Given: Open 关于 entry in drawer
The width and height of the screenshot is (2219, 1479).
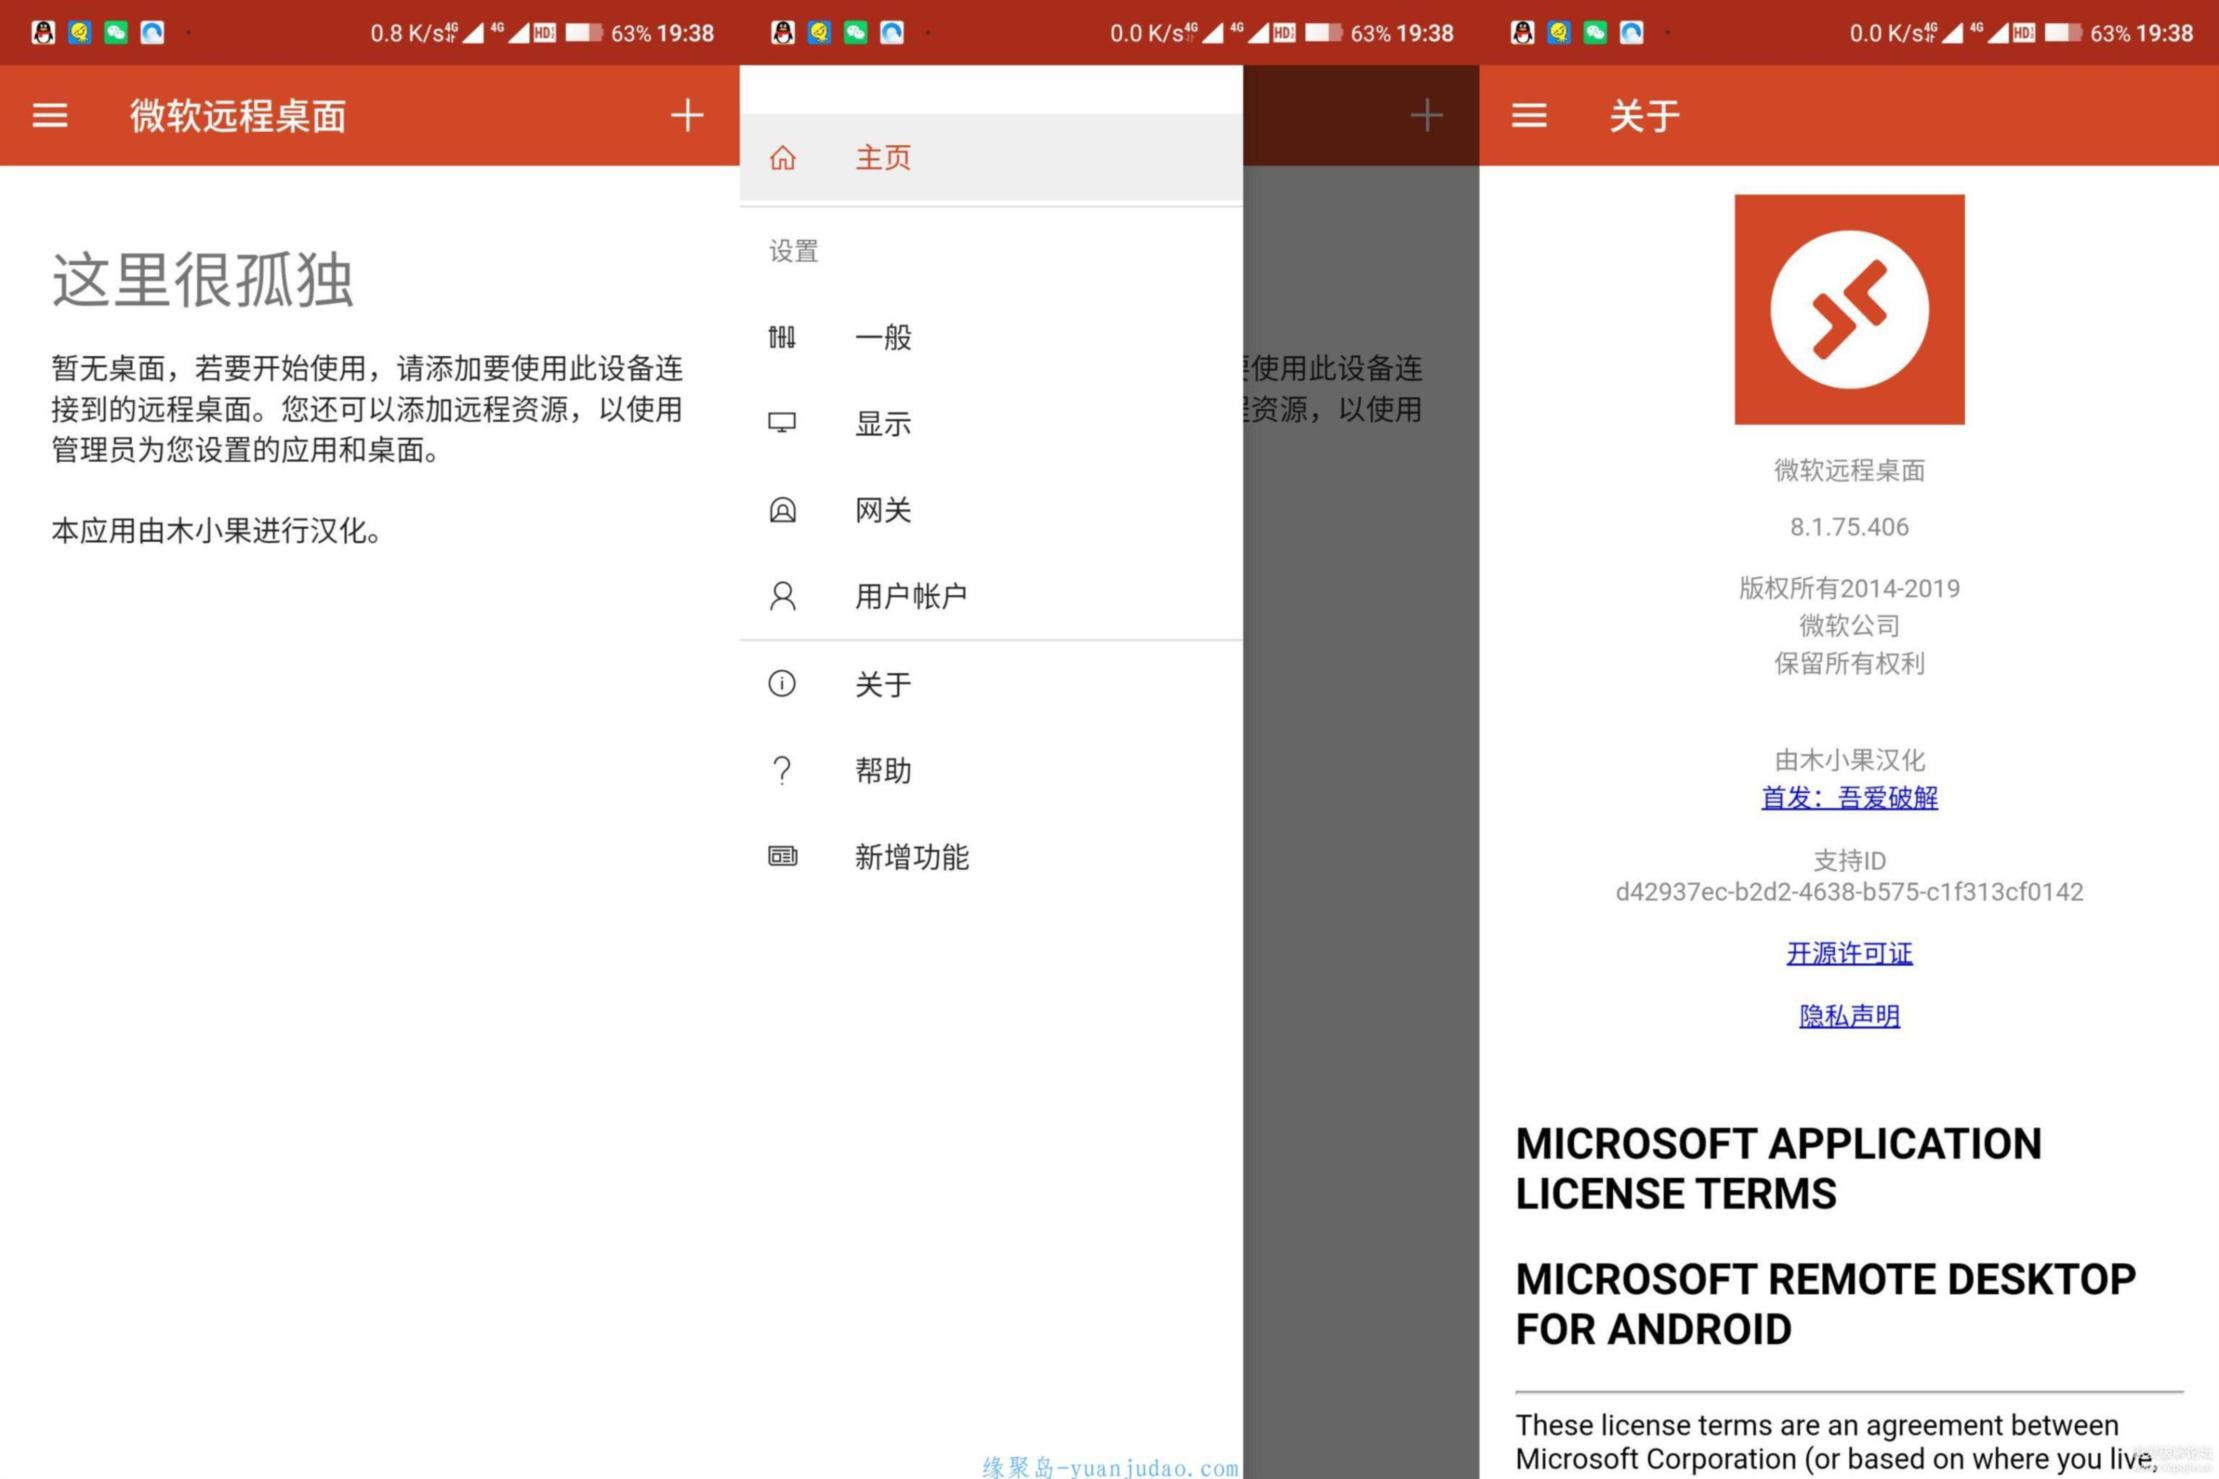Looking at the screenshot, I should pos(991,684).
